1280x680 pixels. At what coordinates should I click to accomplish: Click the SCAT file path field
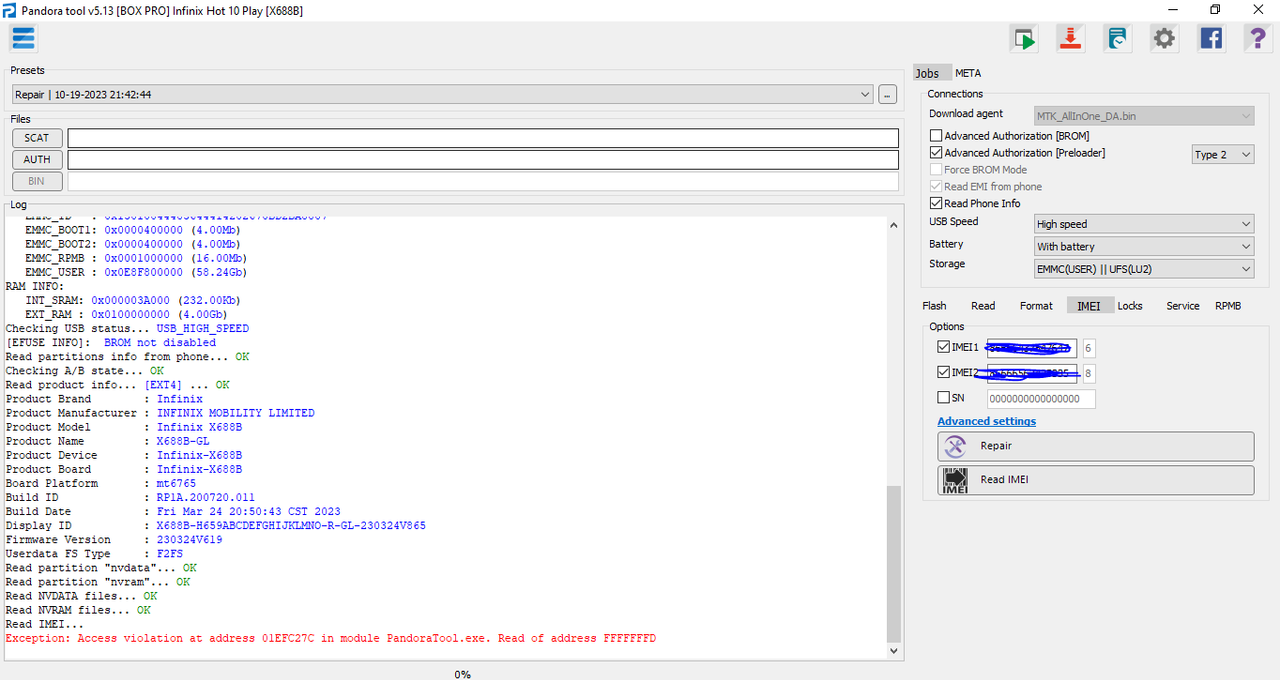[483, 138]
